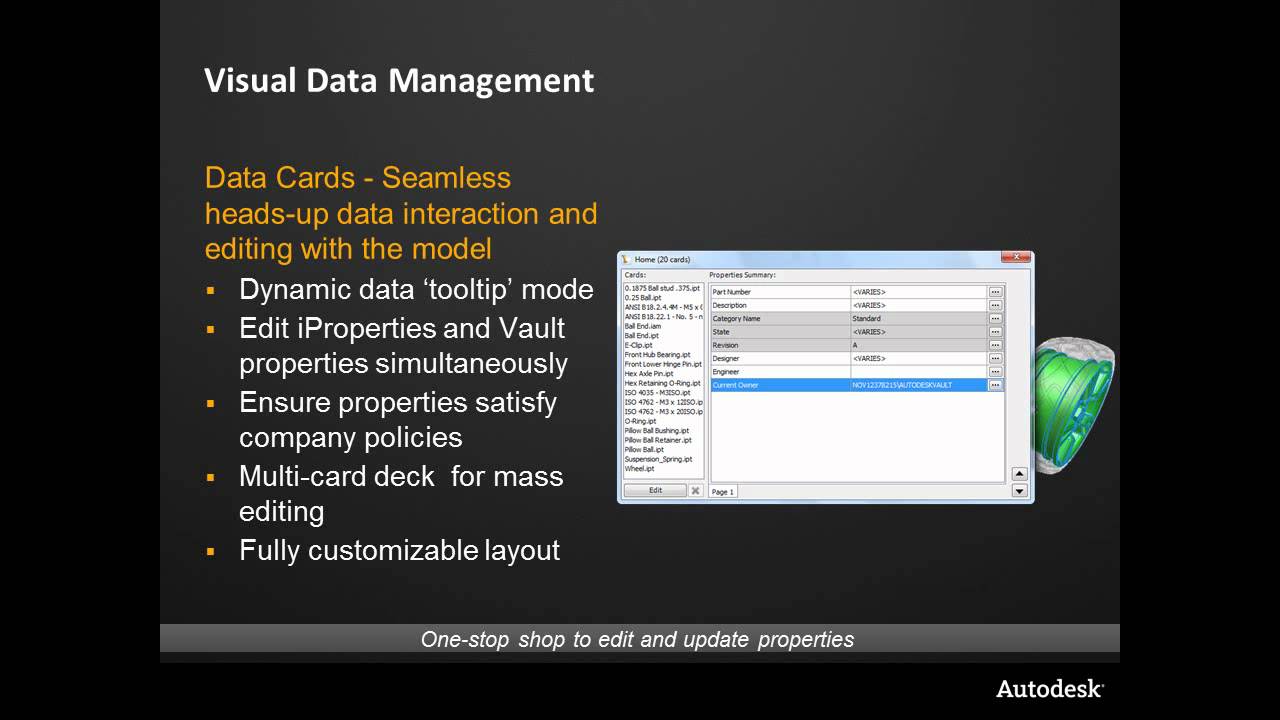Open the ellipsis button for Engineer
This screenshot has width=1280, height=720.
[x=995, y=371]
